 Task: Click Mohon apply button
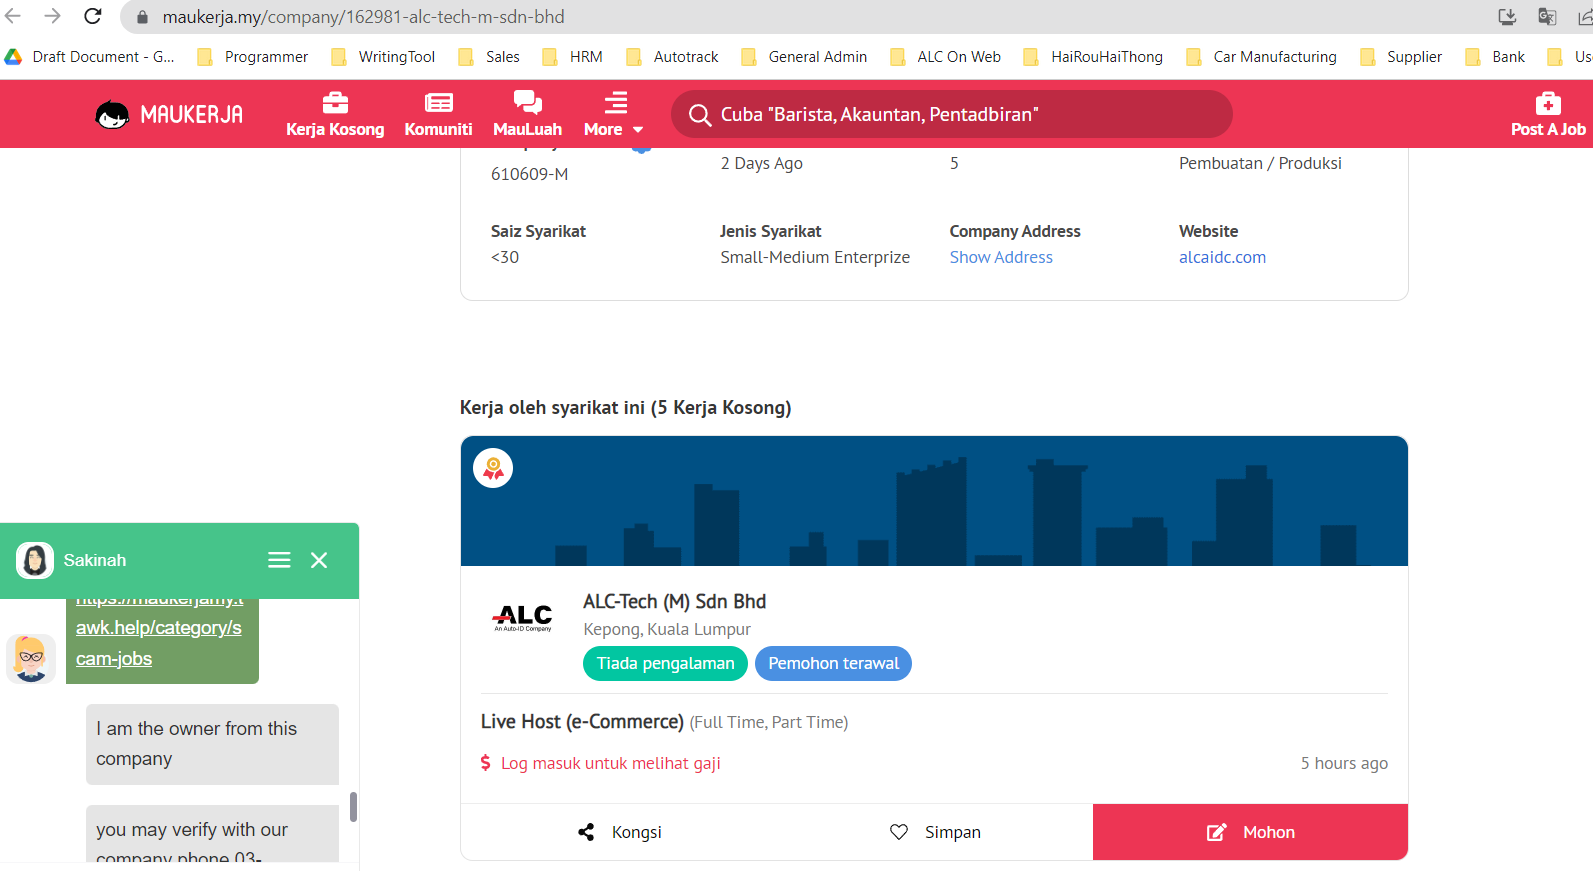(1250, 832)
